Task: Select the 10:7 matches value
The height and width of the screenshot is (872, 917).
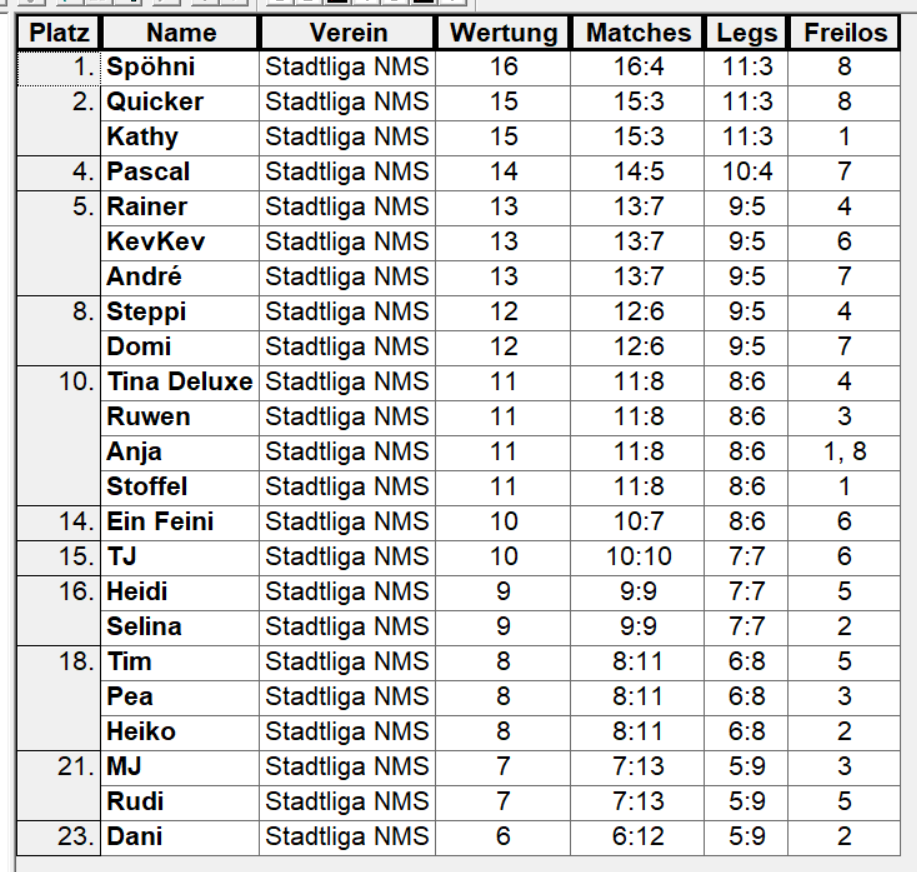Action: (x=638, y=522)
